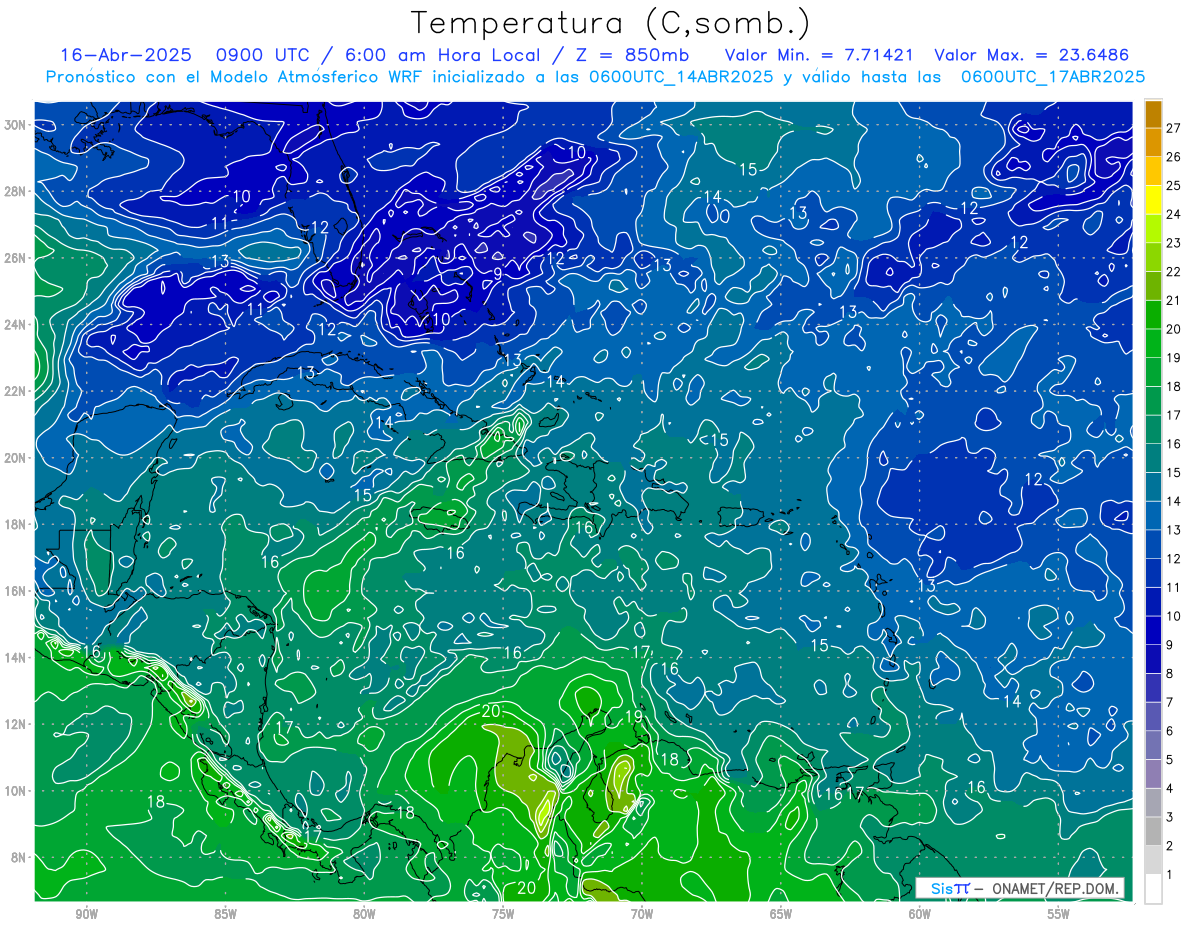The image size is (1200, 927).
Task: Click the purple legend swatch between 4 and 5
Action: (1153, 773)
